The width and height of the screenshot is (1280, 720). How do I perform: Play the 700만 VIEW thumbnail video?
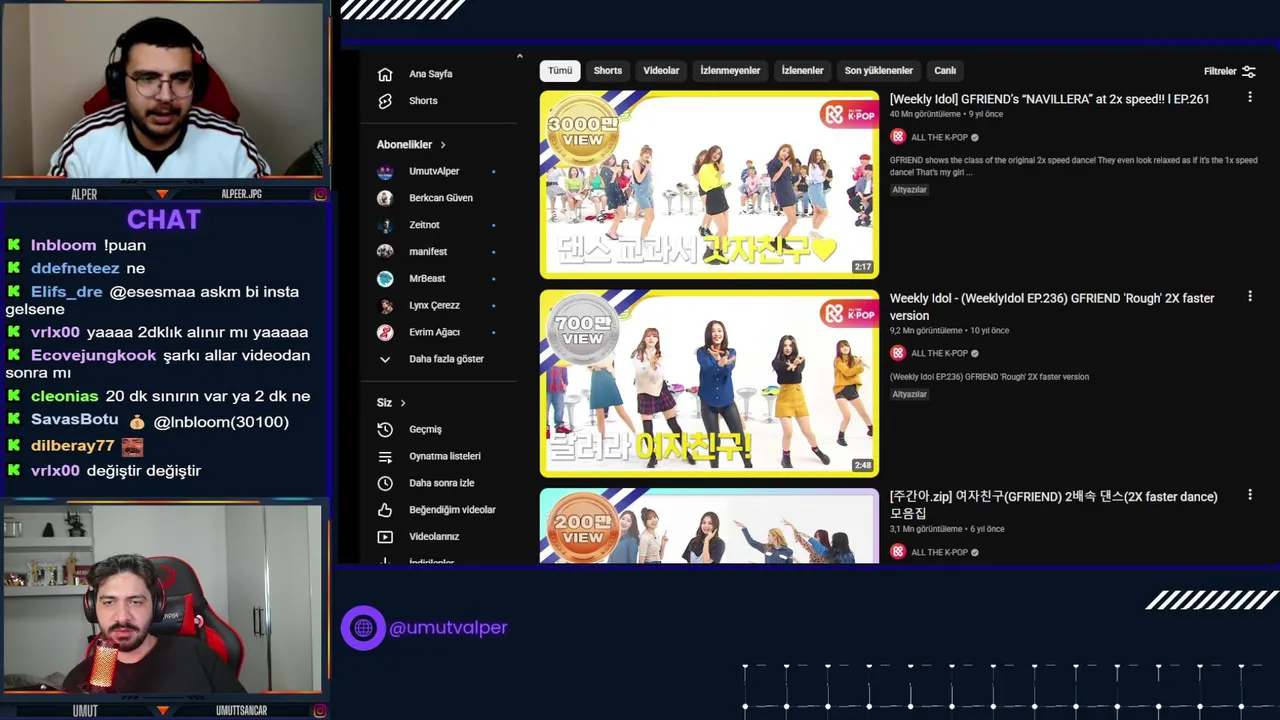709,383
